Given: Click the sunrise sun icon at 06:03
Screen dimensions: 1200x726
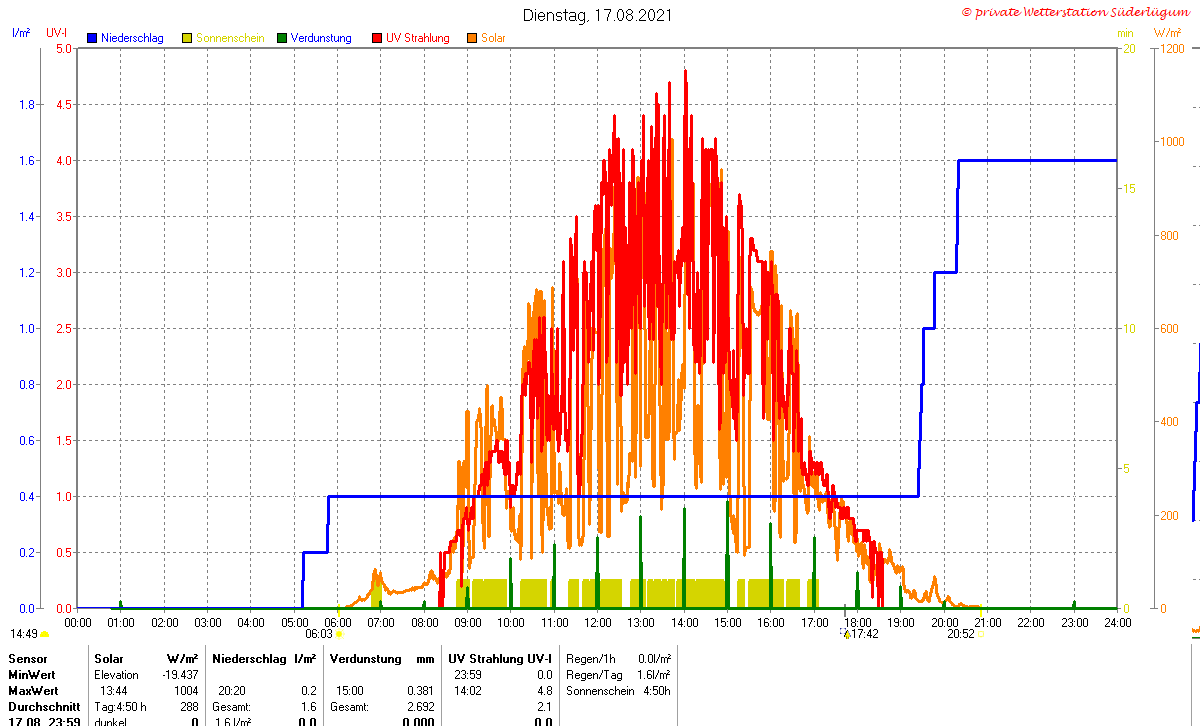Looking at the screenshot, I should pos(339,634).
